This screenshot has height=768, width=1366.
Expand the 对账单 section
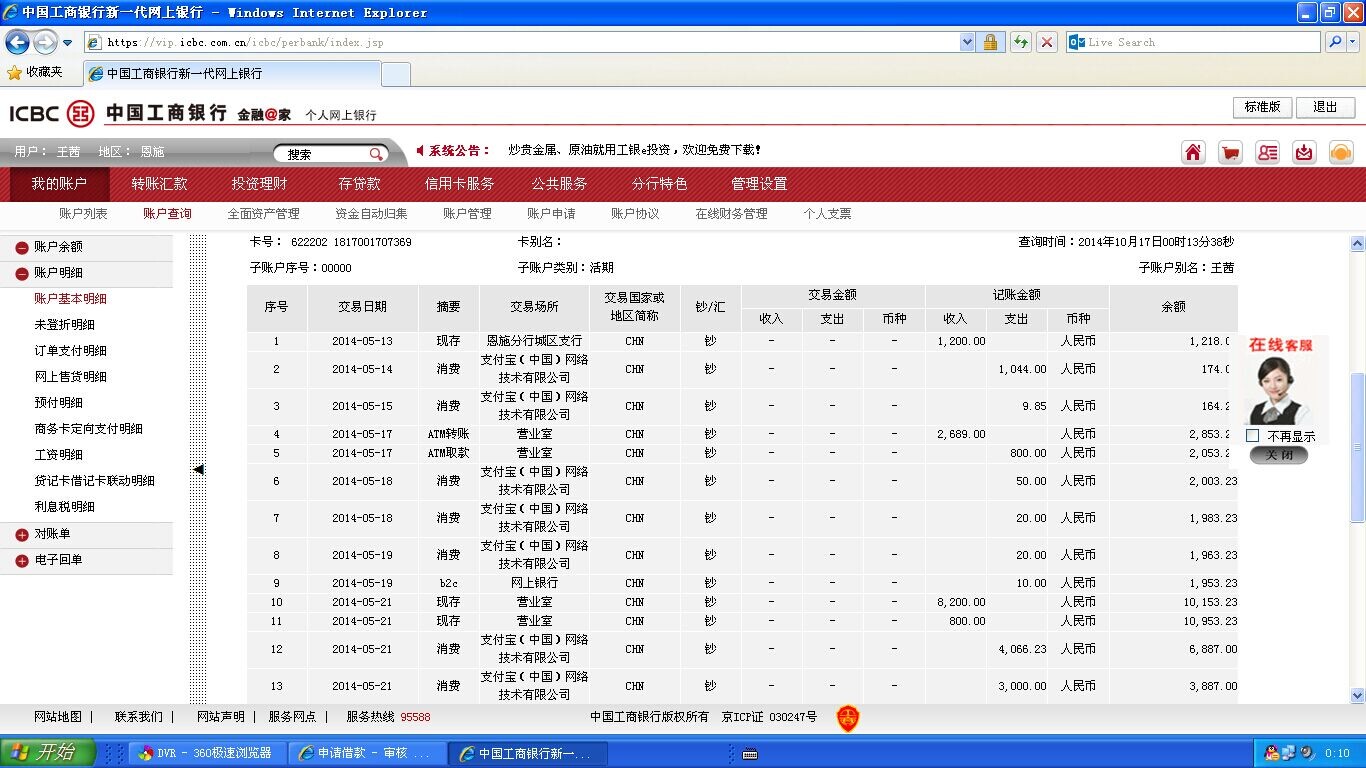pyautogui.click(x=22, y=535)
